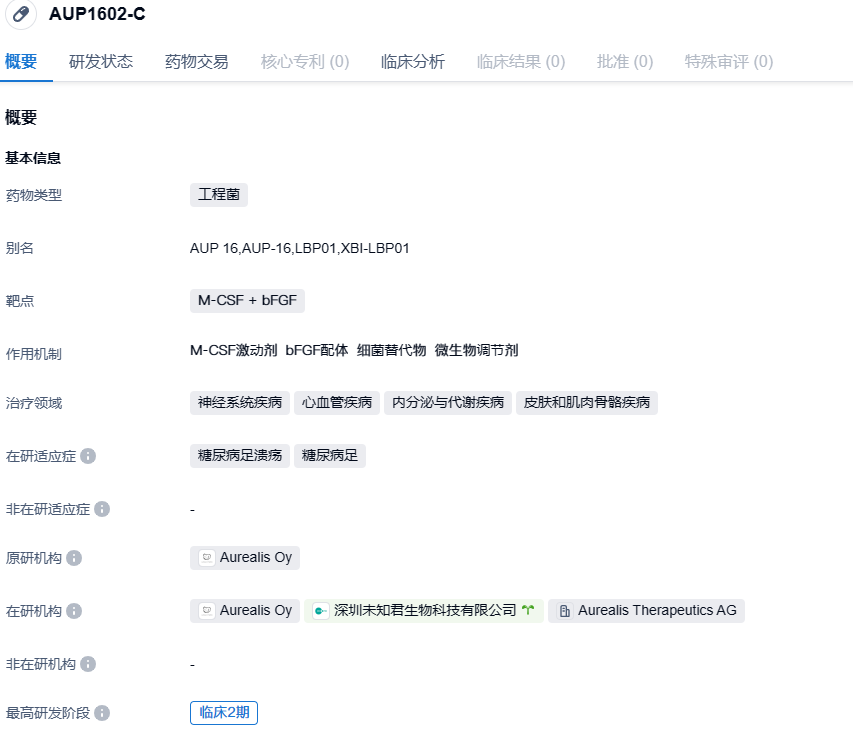Click info icon beside 在研机构 label
Screen dimensions: 853x743
pos(74,611)
